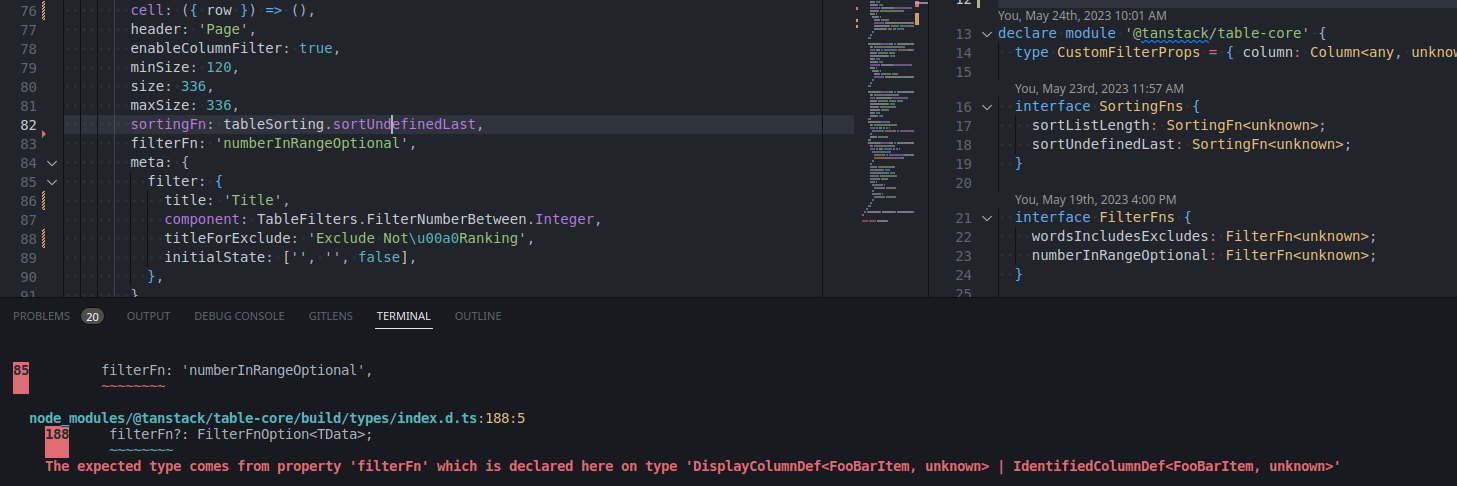Screen dimensions: 1457x486
Task: Click 'sortListLength' on line 17 in right editor
Action: click(x=1091, y=126)
